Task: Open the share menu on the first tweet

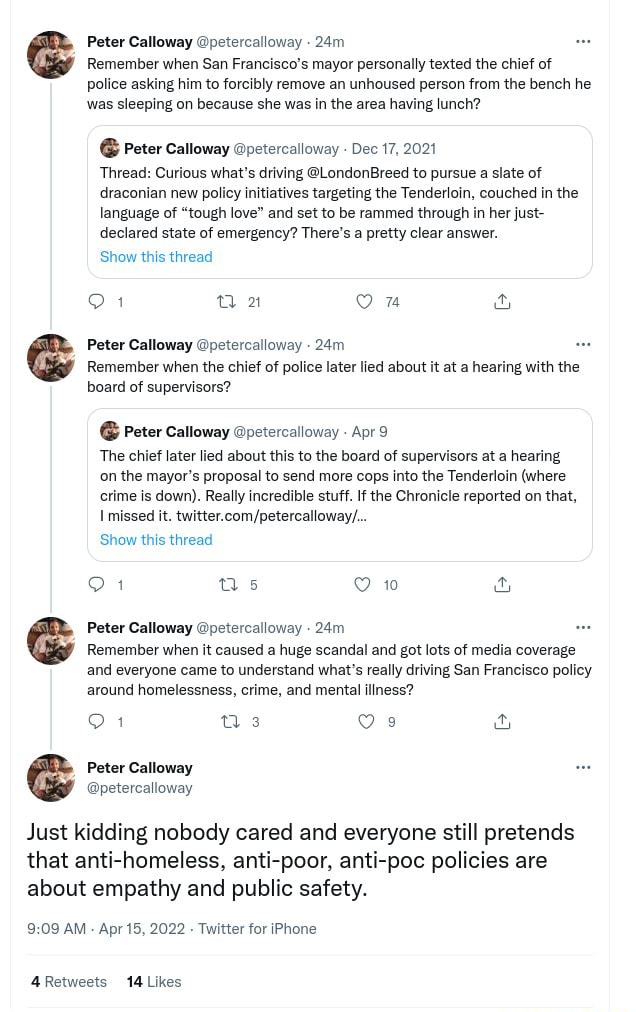Action: click(x=504, y=301)
